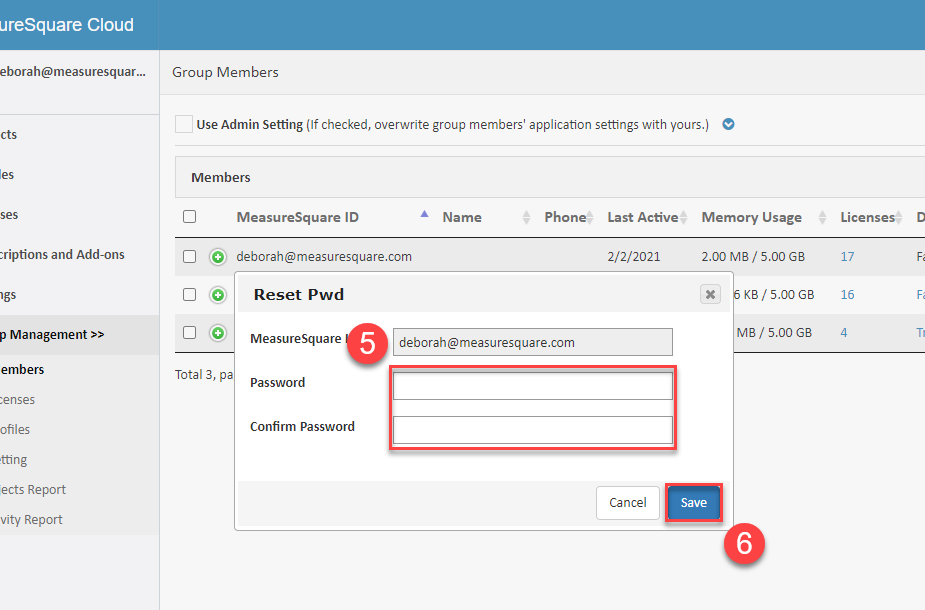Image resolution: width=925 pixels, height=610 pixels.
Task: Open Activity Report in the sidebar
Action: (31, 520)
